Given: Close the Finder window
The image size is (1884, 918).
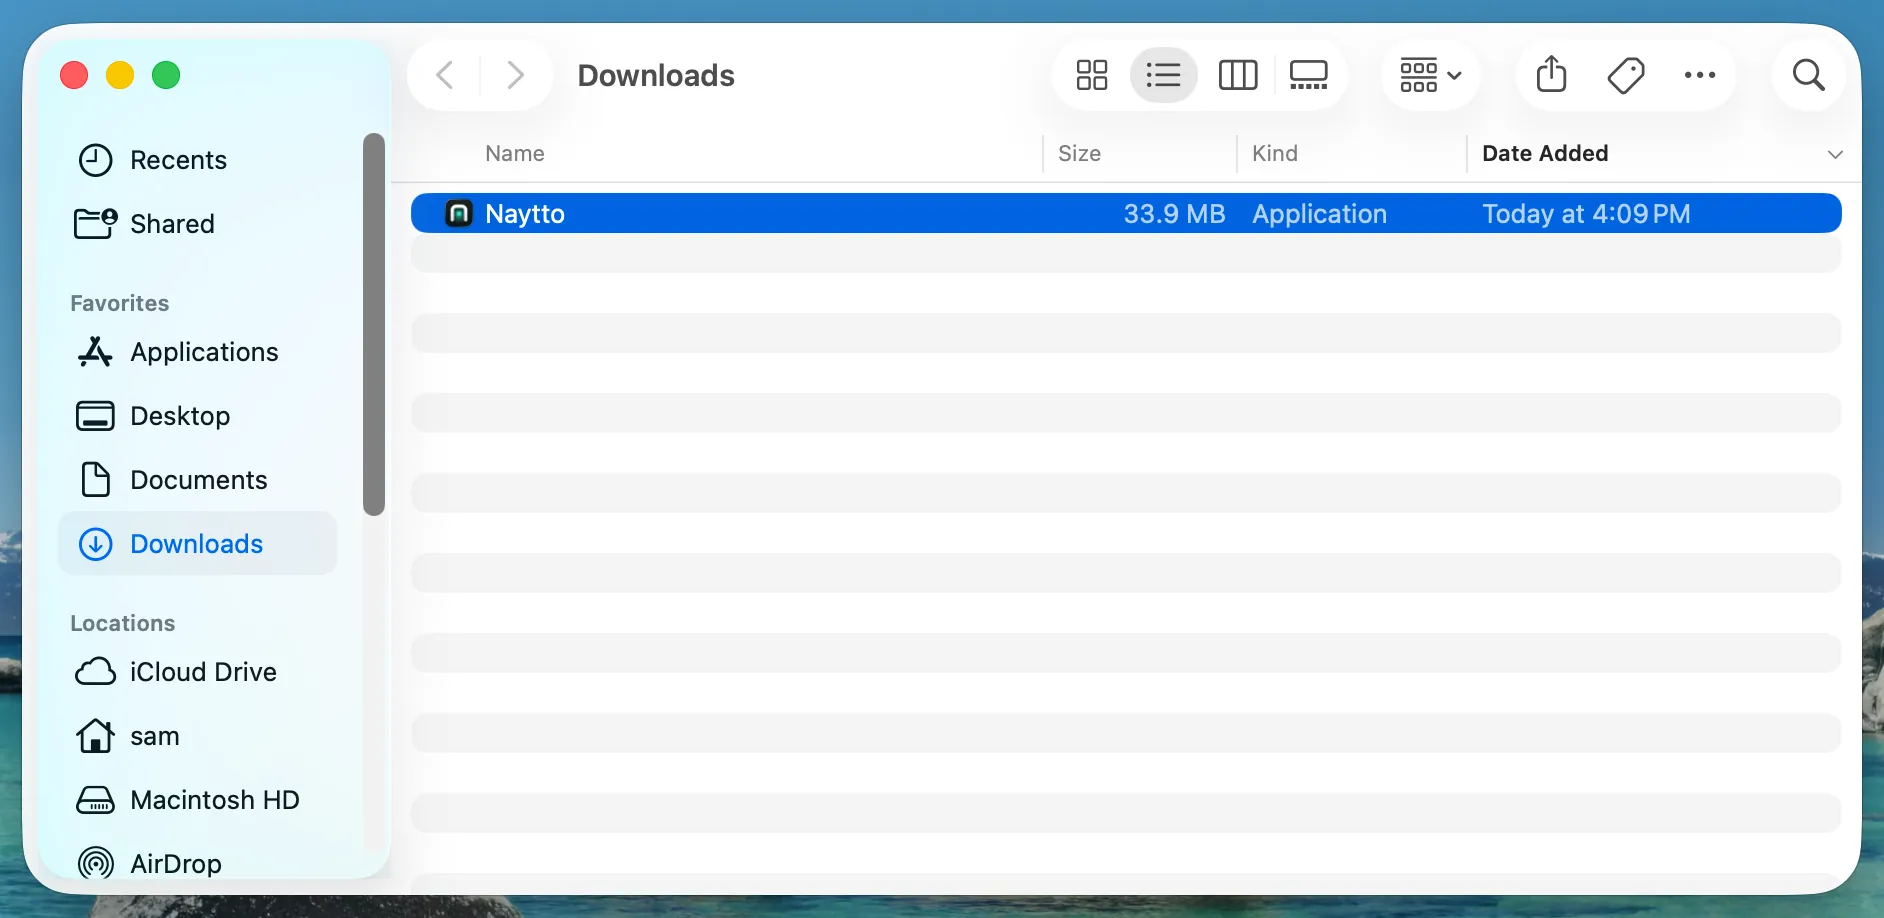Looking at the screenshot, I should coord(74,75).
